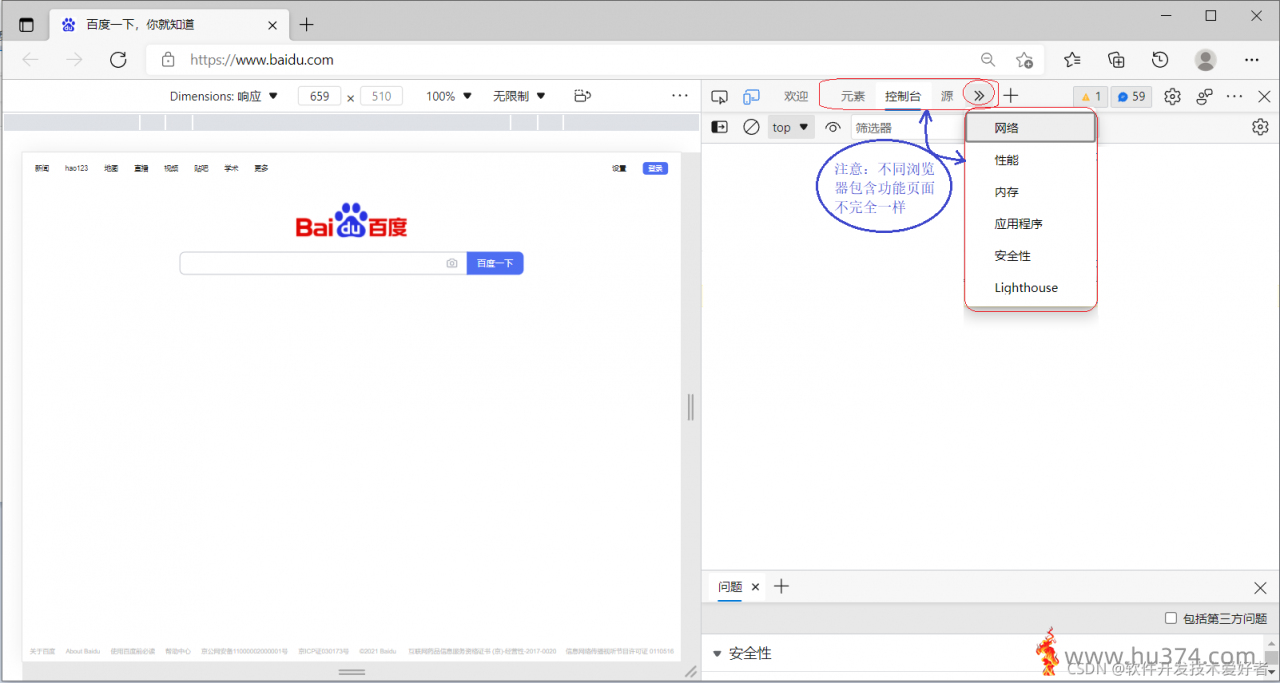Open the top context dropdown in the console
1280x683 pixels.
point(791,127)
